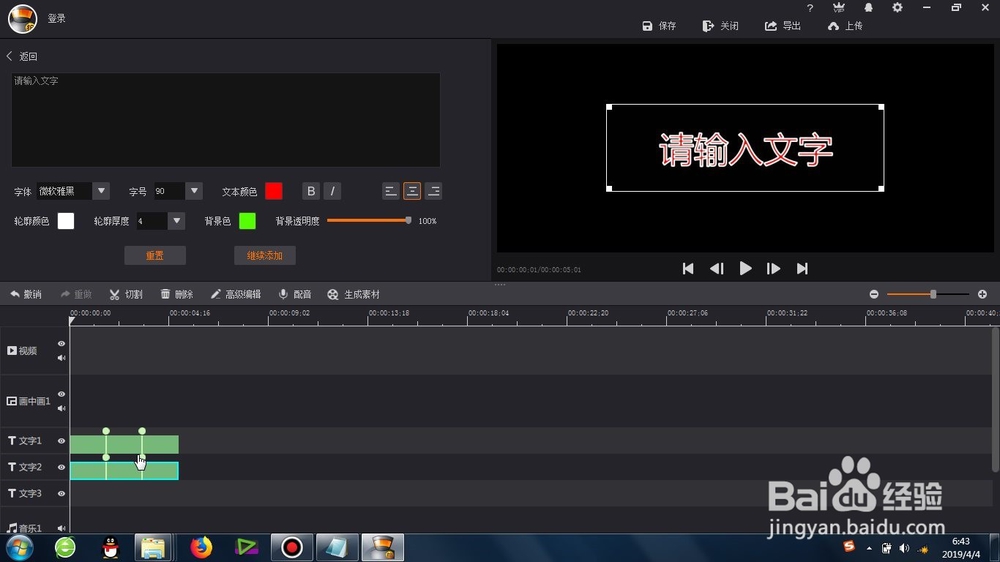Click the 配音 voiceover microphone button

[x=295, y=294]
